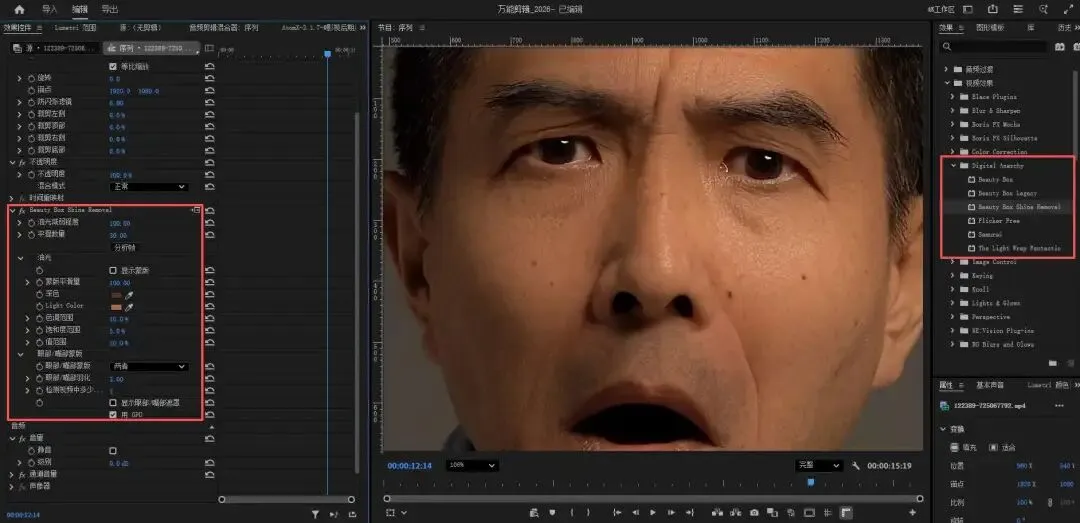Screen dimensions: 1080x523
Task: Click the Light Color swatch
Action: 115,306
